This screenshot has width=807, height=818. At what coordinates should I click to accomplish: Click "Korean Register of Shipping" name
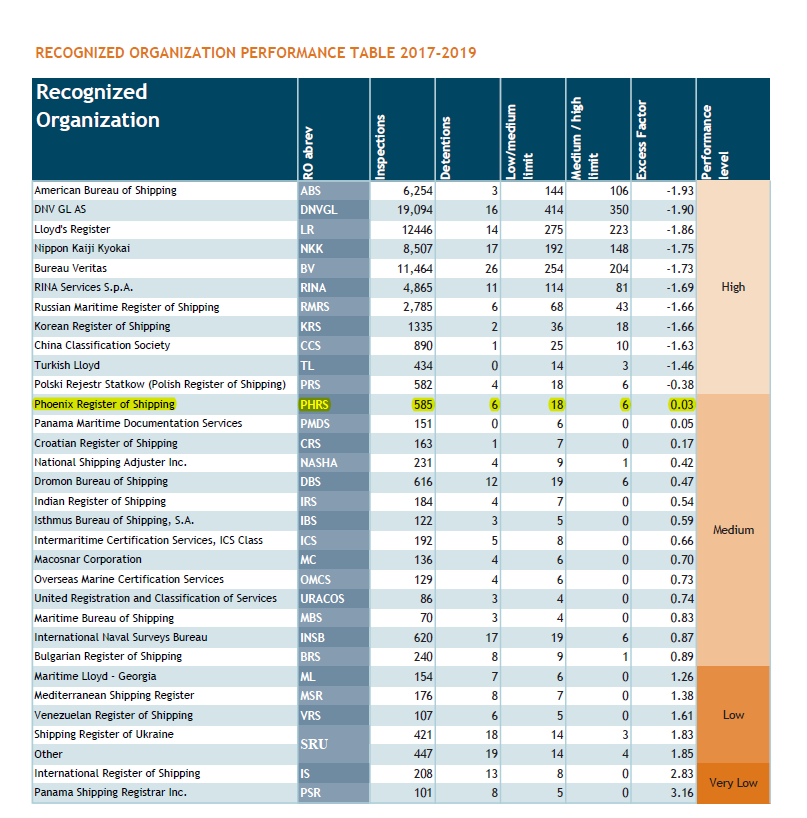102,326
